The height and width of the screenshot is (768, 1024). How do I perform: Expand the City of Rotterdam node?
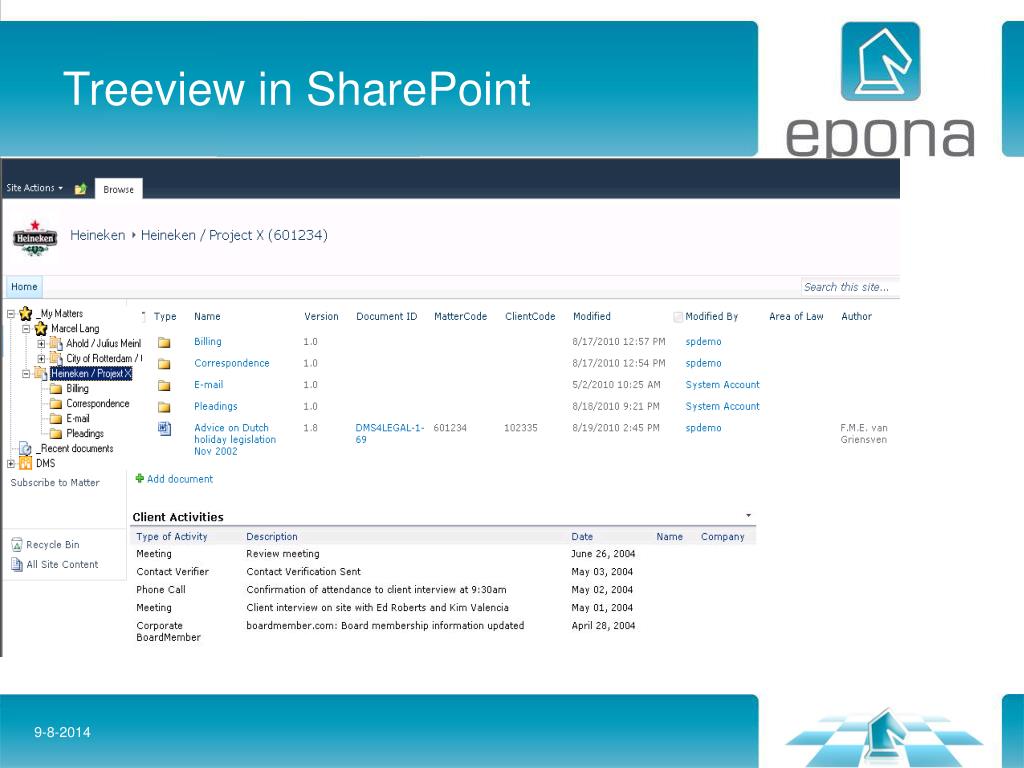(x=40, y=359)
